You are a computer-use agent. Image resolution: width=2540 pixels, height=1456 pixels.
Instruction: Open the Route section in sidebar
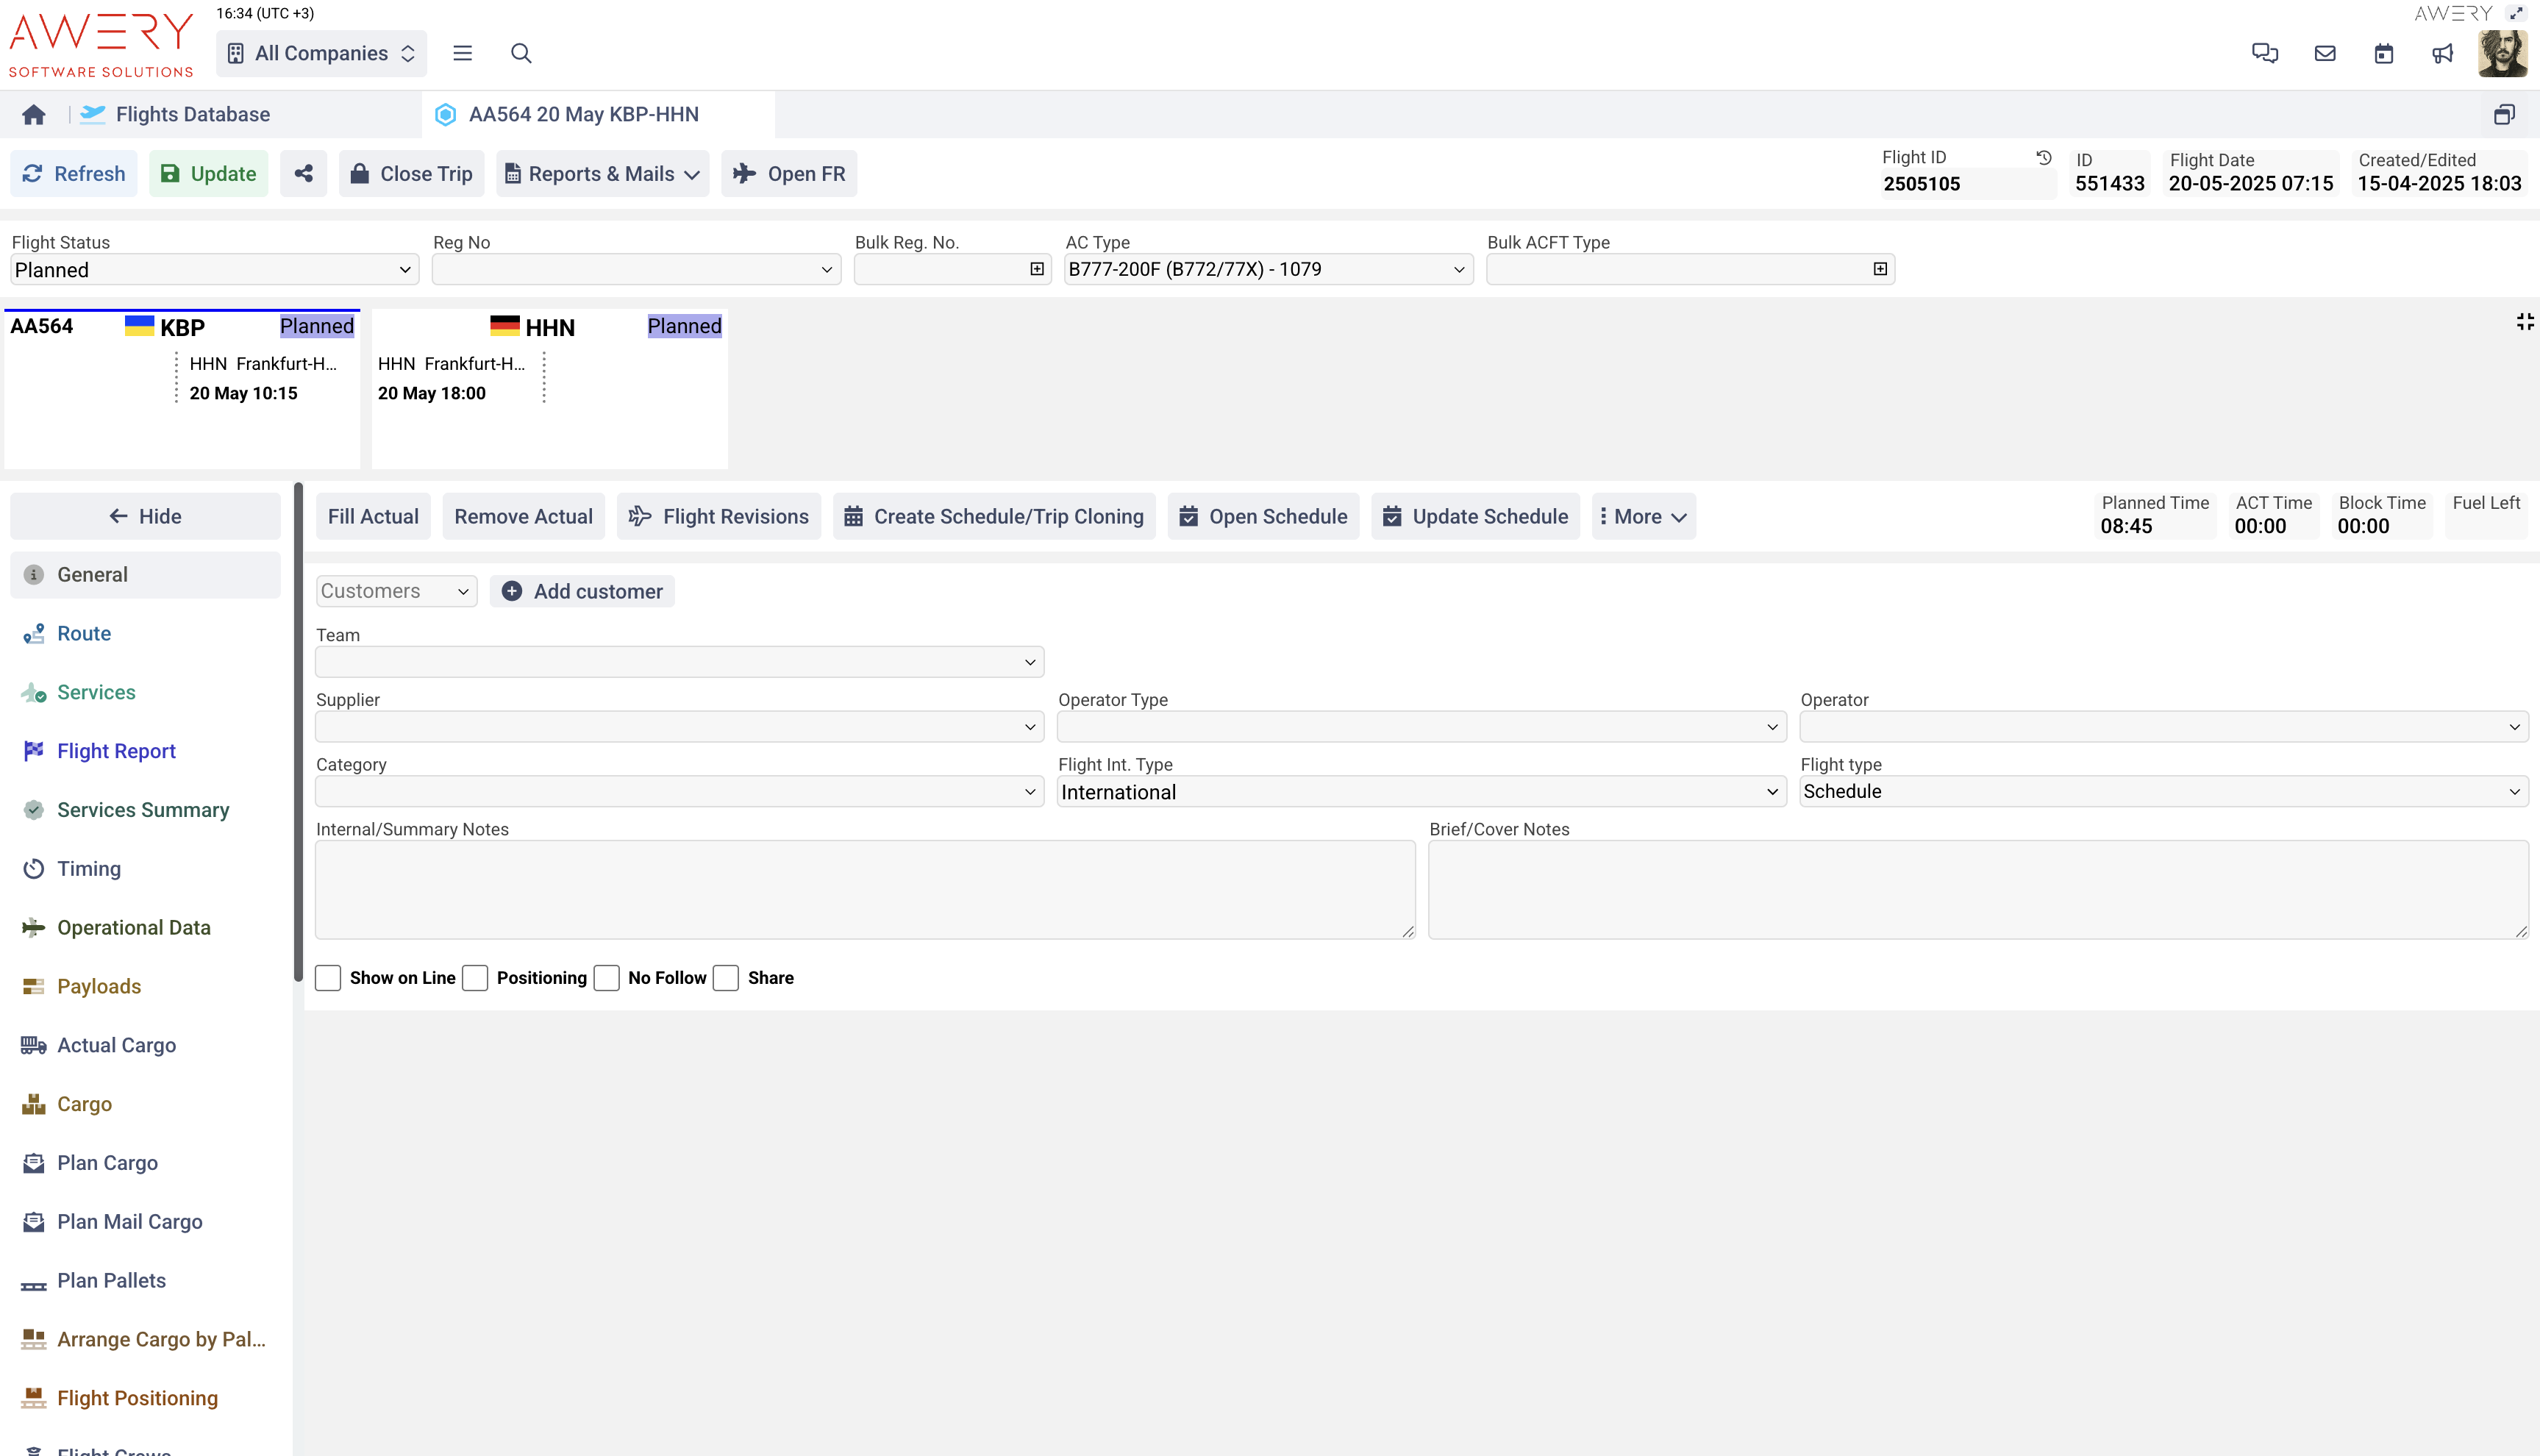[x=84, y=634]
